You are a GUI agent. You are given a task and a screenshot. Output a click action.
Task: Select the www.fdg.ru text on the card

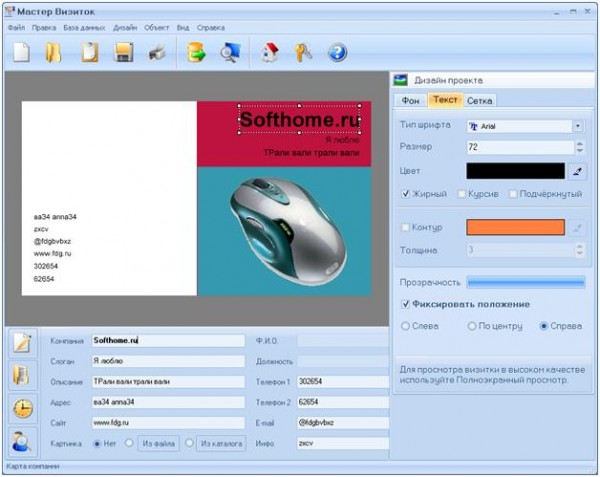point(52,253)
